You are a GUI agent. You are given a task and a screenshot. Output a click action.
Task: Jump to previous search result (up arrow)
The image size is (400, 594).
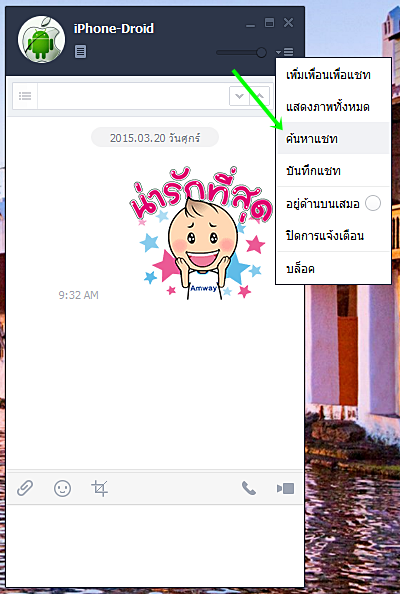point(259,96)
